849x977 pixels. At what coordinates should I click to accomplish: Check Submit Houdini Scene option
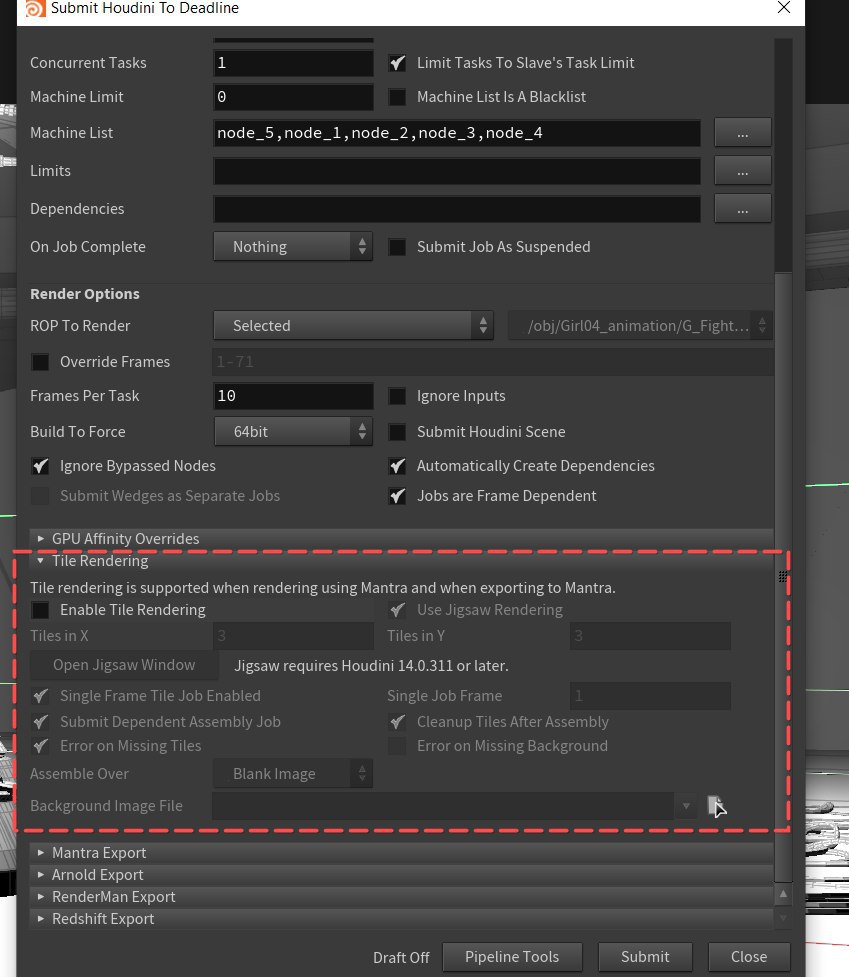click(x=397, y=432)
